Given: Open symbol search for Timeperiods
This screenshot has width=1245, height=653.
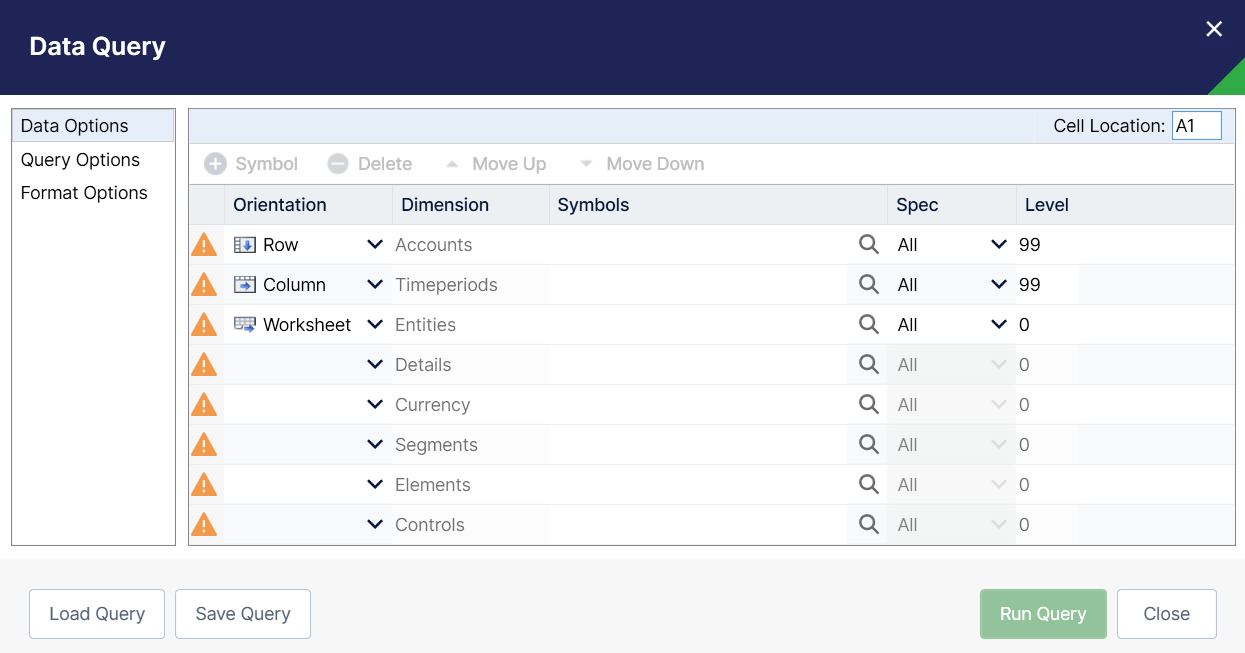Looking at the screenshot, I should [869, 285].
